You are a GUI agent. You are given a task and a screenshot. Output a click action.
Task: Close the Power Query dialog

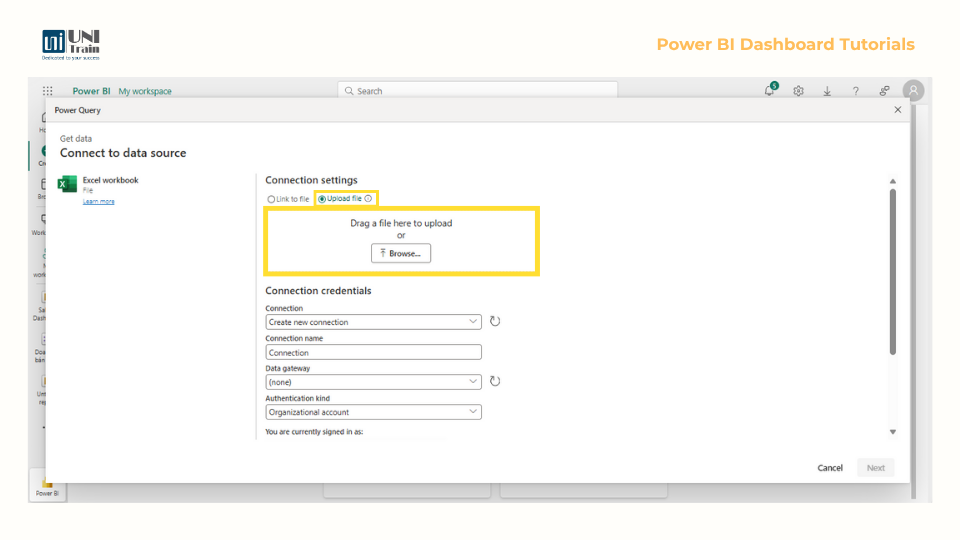pos(898,110)
